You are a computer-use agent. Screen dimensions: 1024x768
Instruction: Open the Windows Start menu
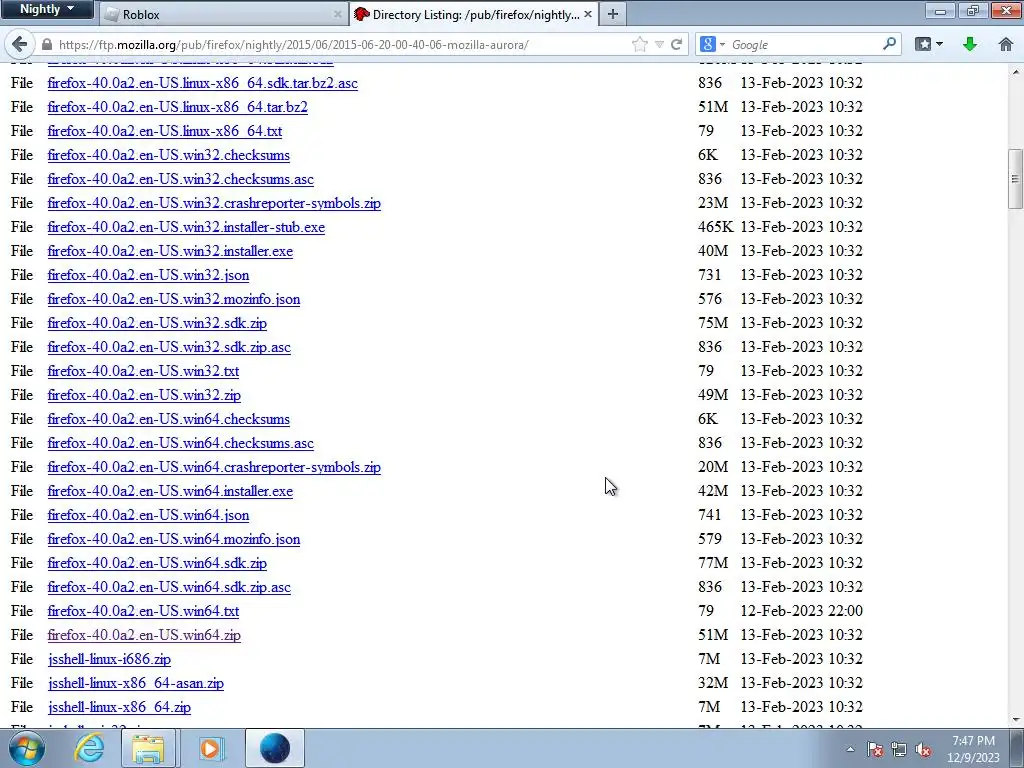click(26, 748)
